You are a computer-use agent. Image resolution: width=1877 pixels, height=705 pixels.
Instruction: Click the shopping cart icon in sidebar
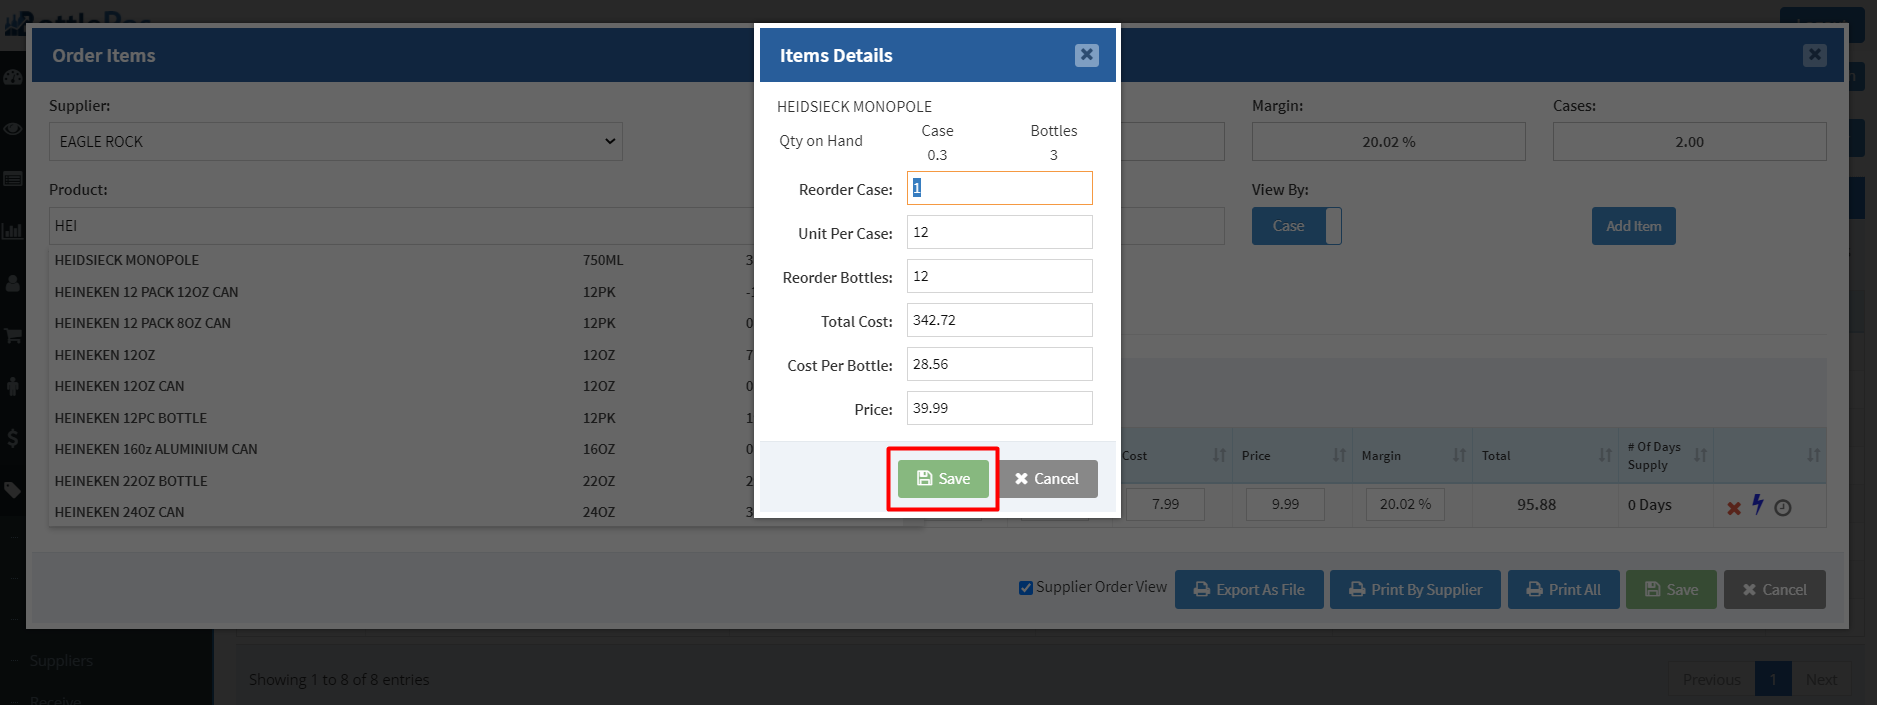pyautogui.click(x=12, y=335)
